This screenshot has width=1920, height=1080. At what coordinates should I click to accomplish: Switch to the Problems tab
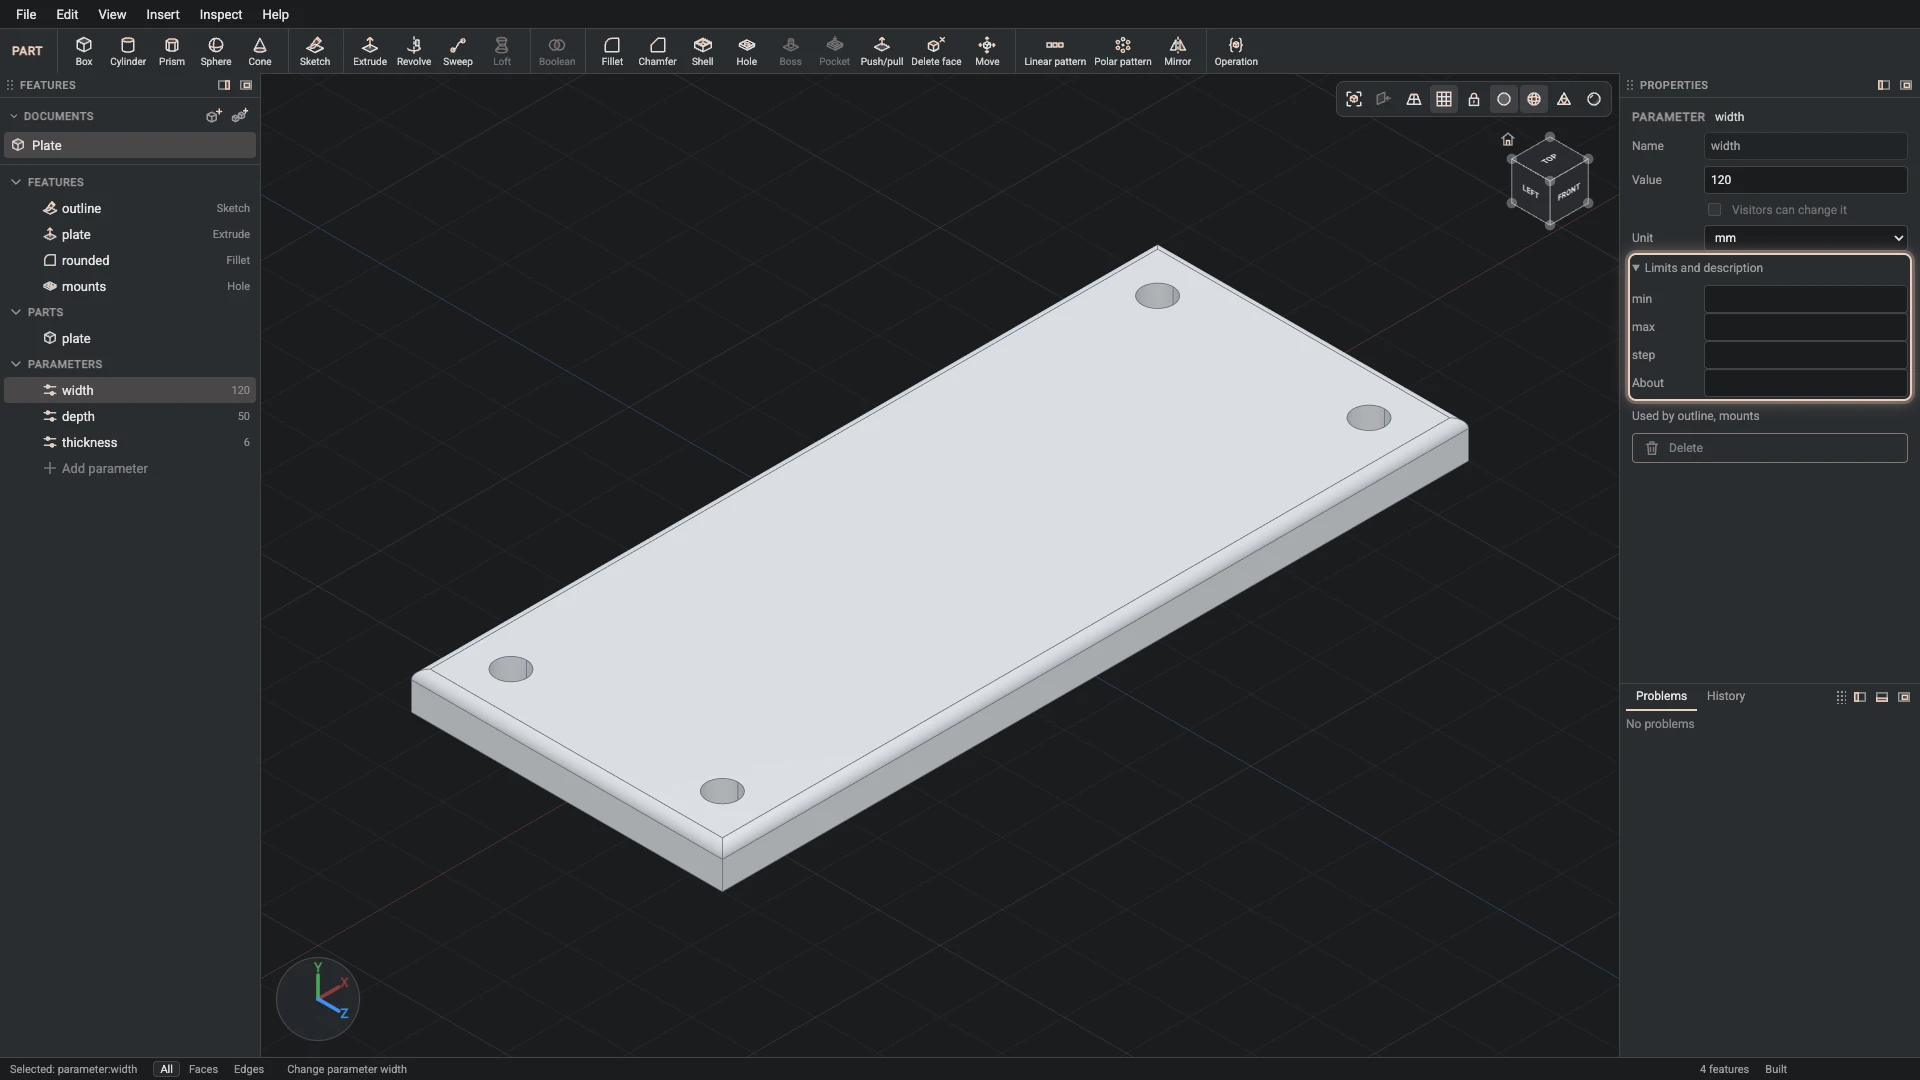[x=1661, y=696]
